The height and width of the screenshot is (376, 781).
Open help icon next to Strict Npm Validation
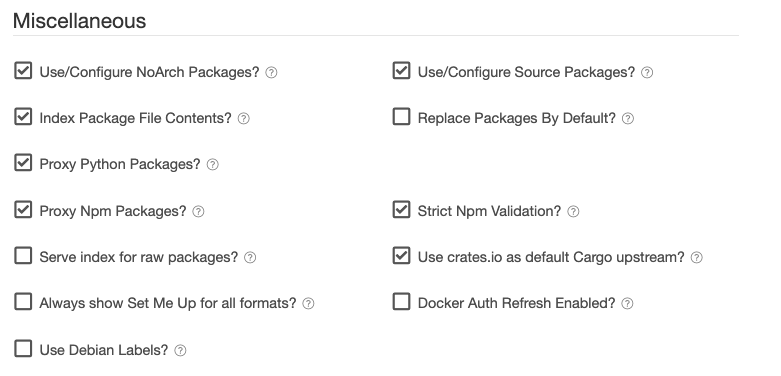[x=573, y=212]
